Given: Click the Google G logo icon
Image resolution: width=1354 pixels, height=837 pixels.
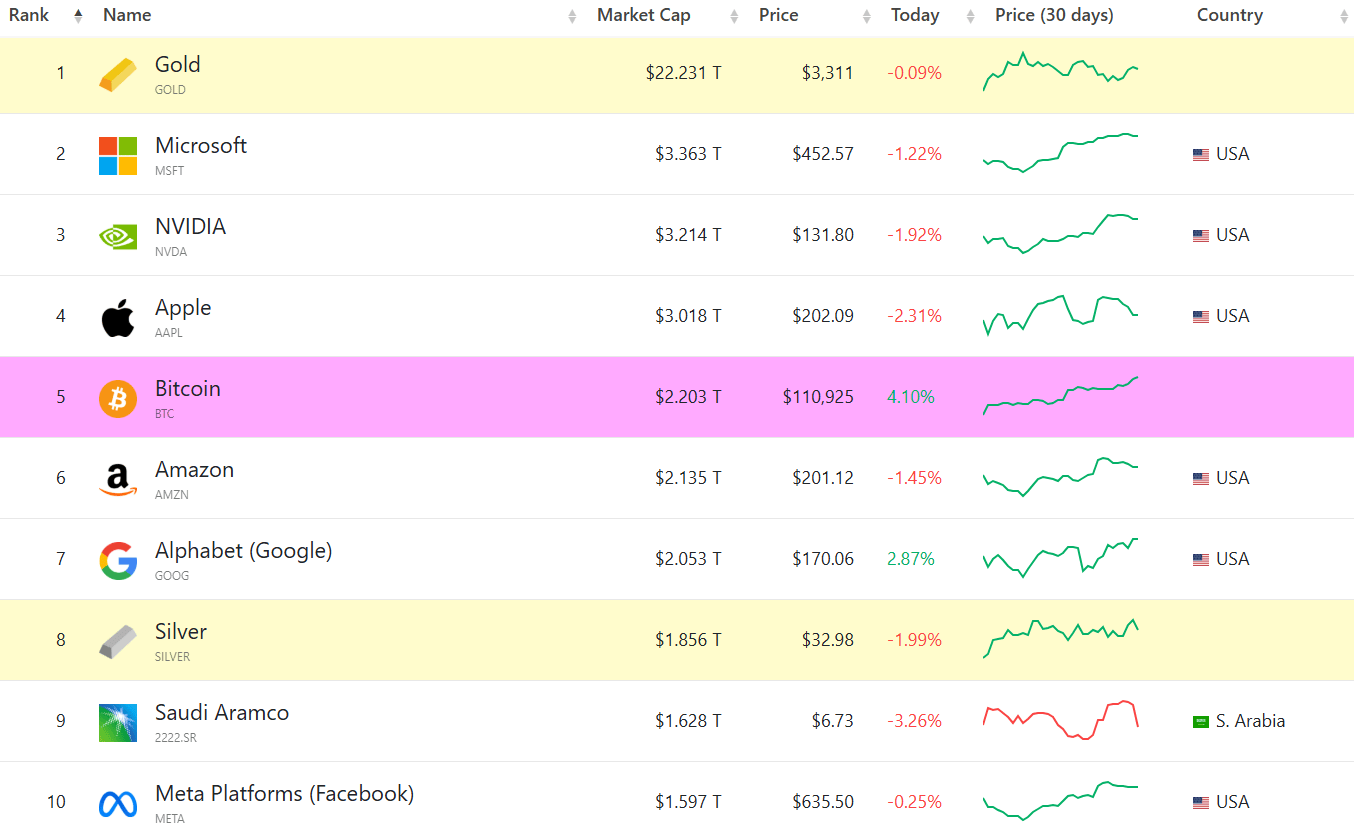Looking at the screenshot, I should [118, 561].
